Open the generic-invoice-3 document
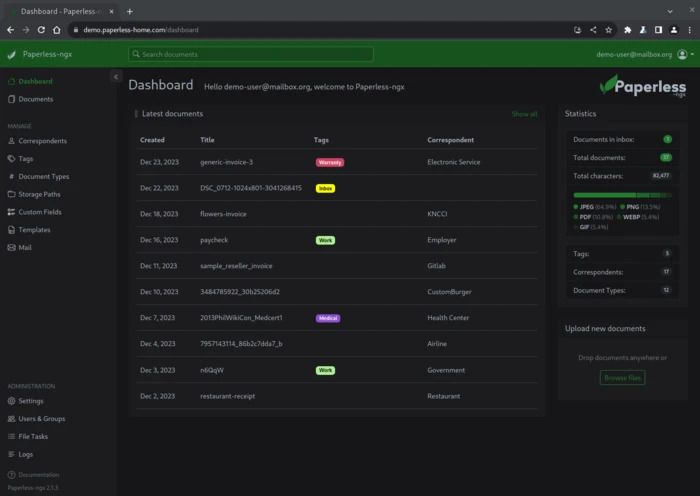This screenshot has height=496, width=700. click(226, 162)
